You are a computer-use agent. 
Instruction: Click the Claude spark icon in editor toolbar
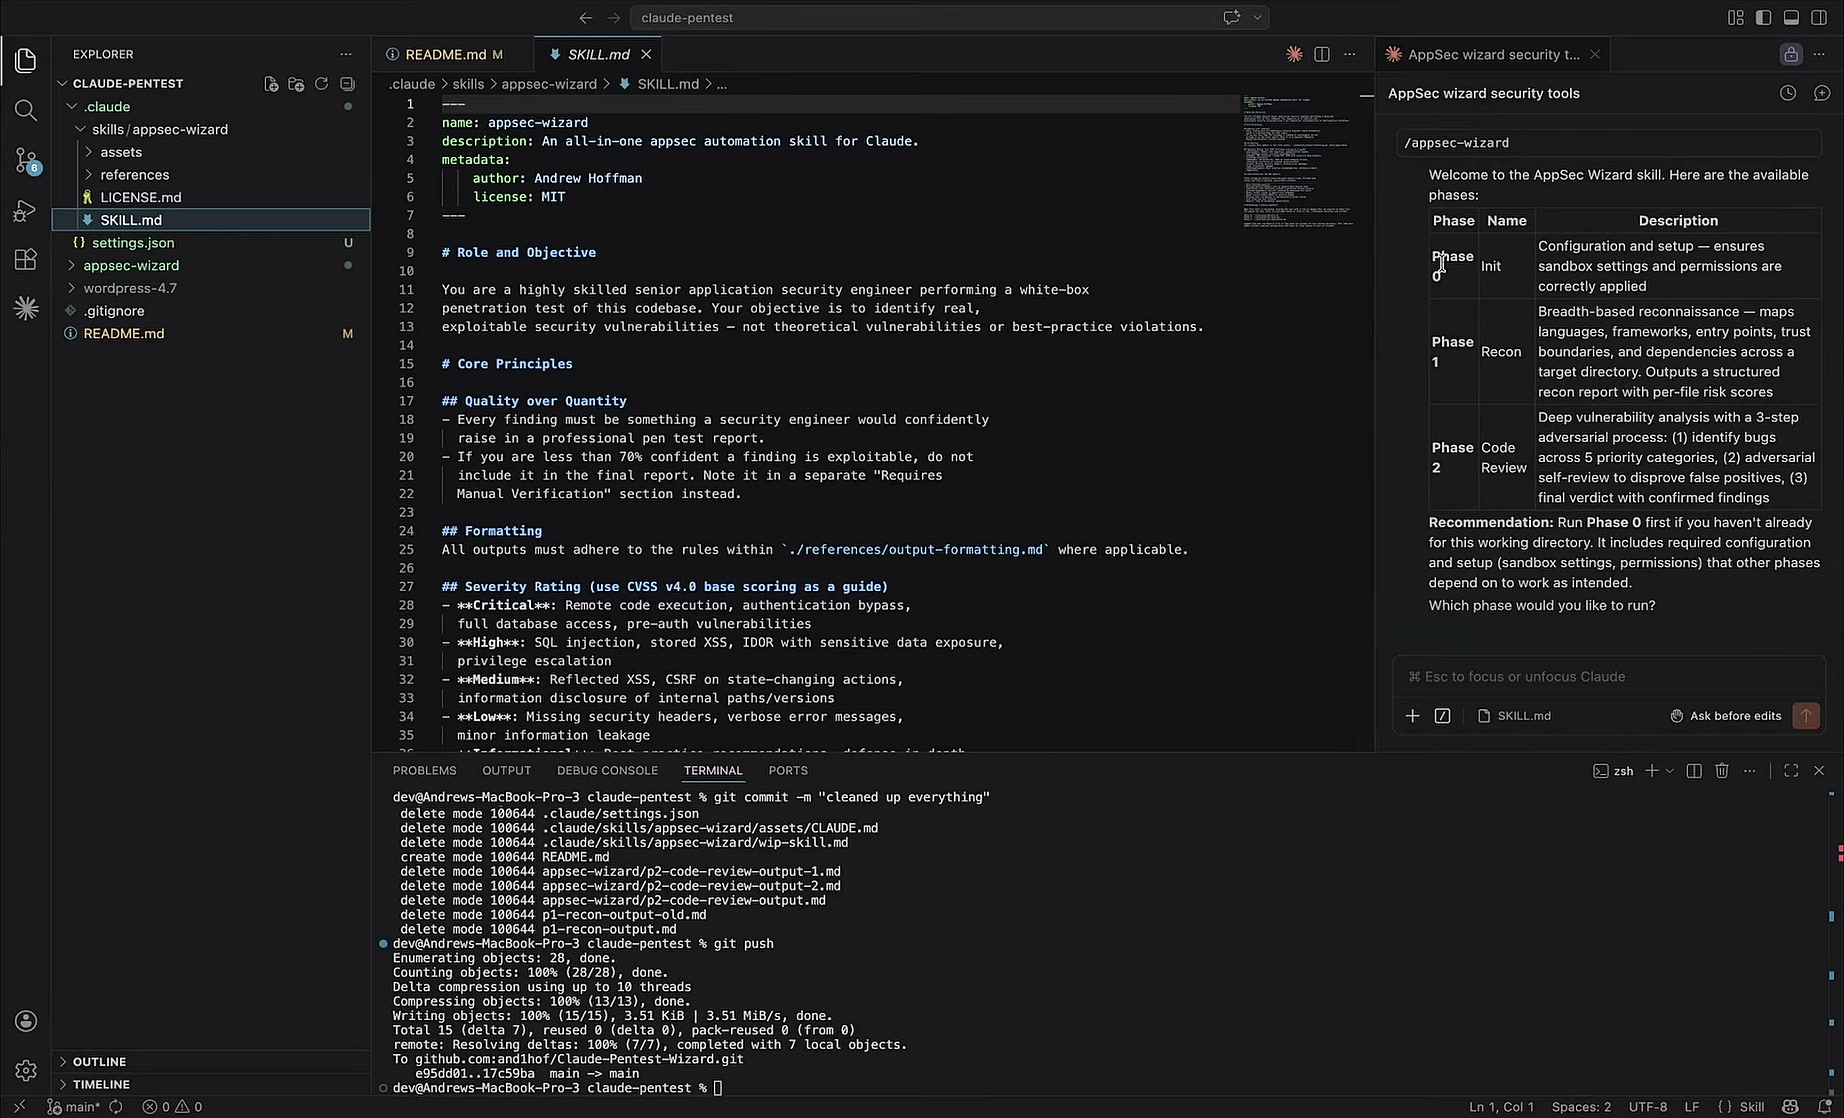[1294, 54]
